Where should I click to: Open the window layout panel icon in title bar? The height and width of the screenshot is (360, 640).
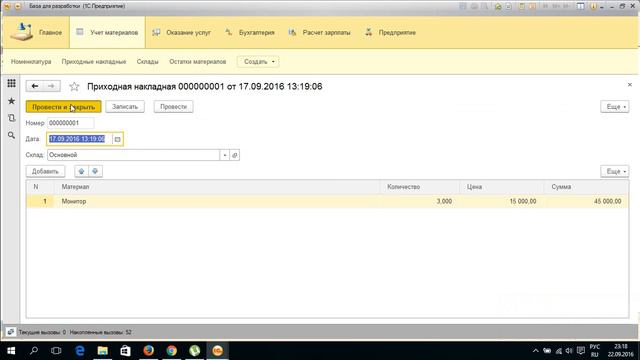point(580,6)
